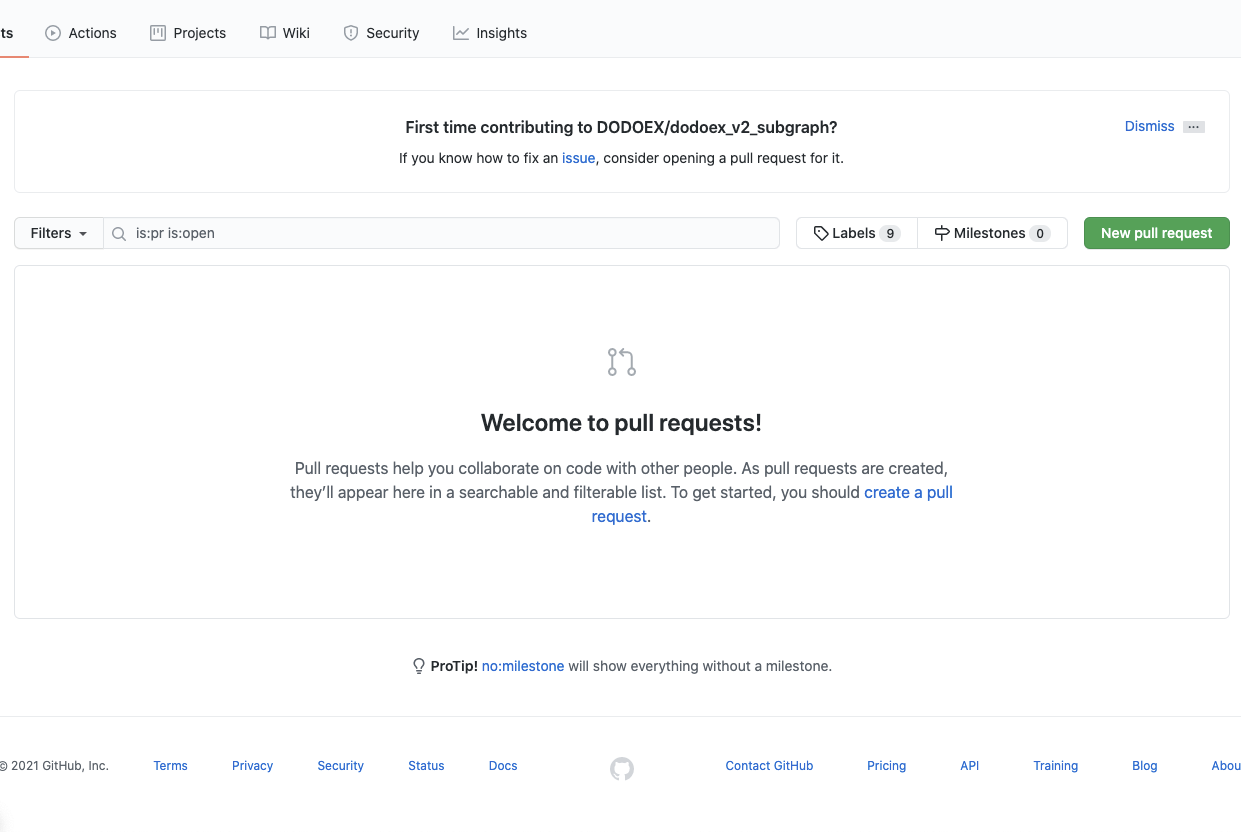Follow the 'issue' link in the banner
Viewport: 1241px width, 832px height.
pos(578,158)
